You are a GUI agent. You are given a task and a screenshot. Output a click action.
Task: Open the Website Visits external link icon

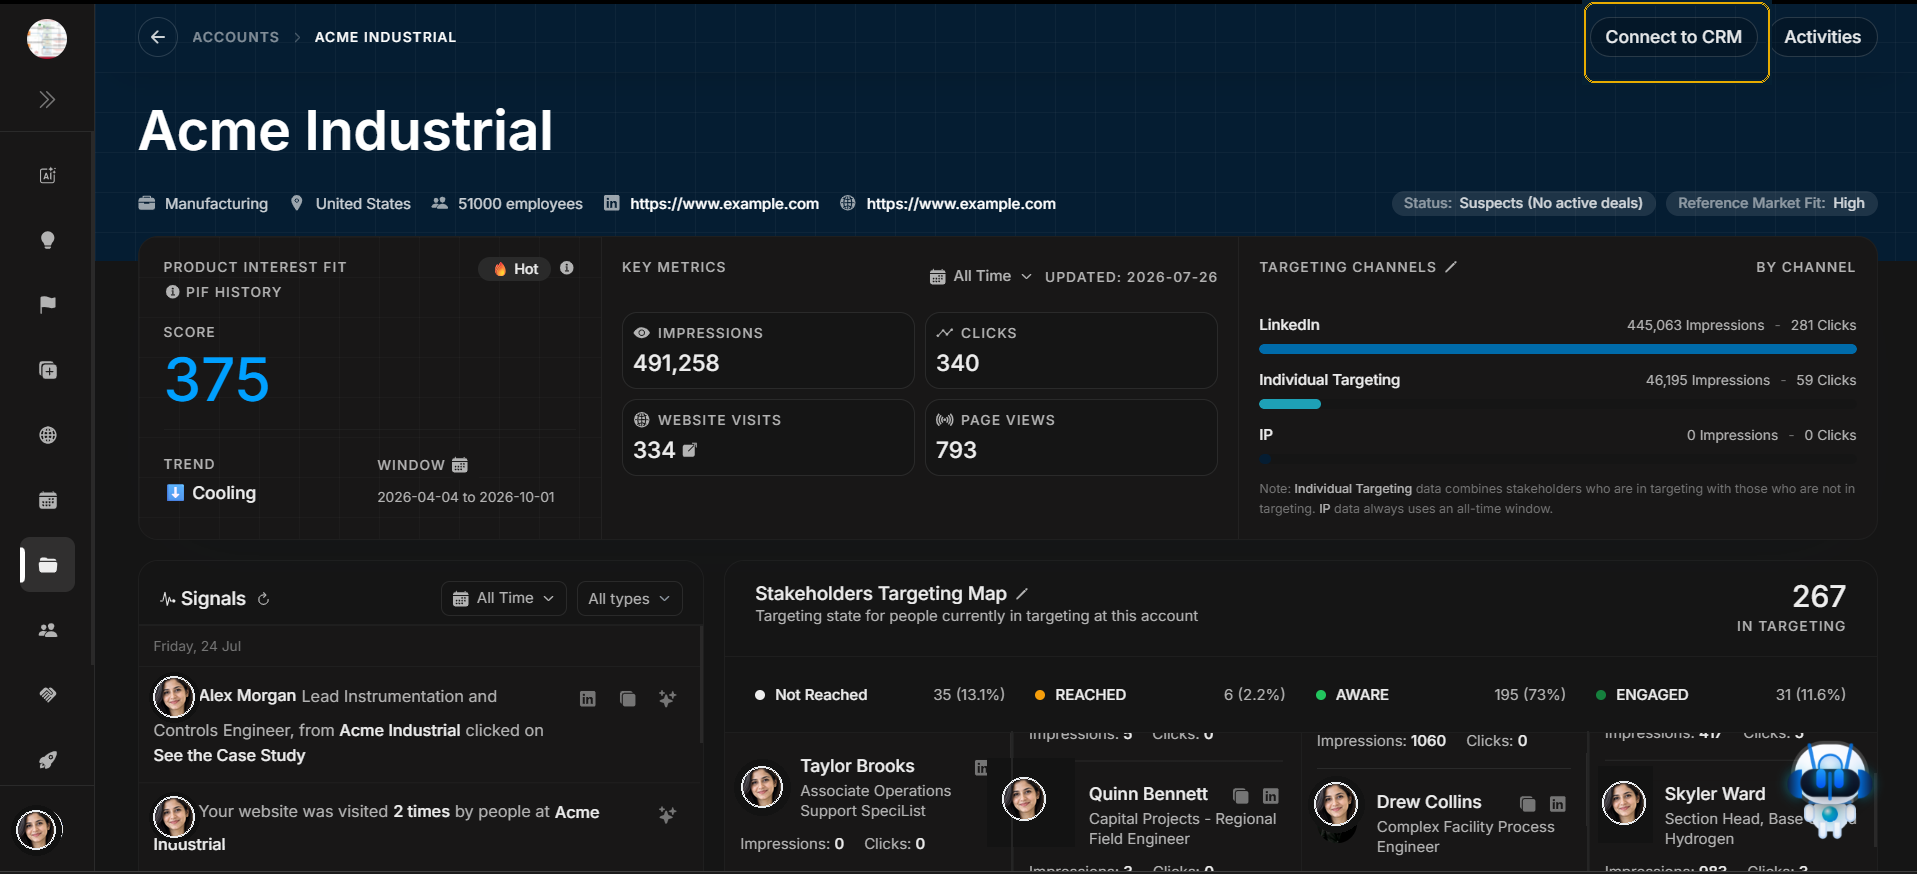[690, 450]
